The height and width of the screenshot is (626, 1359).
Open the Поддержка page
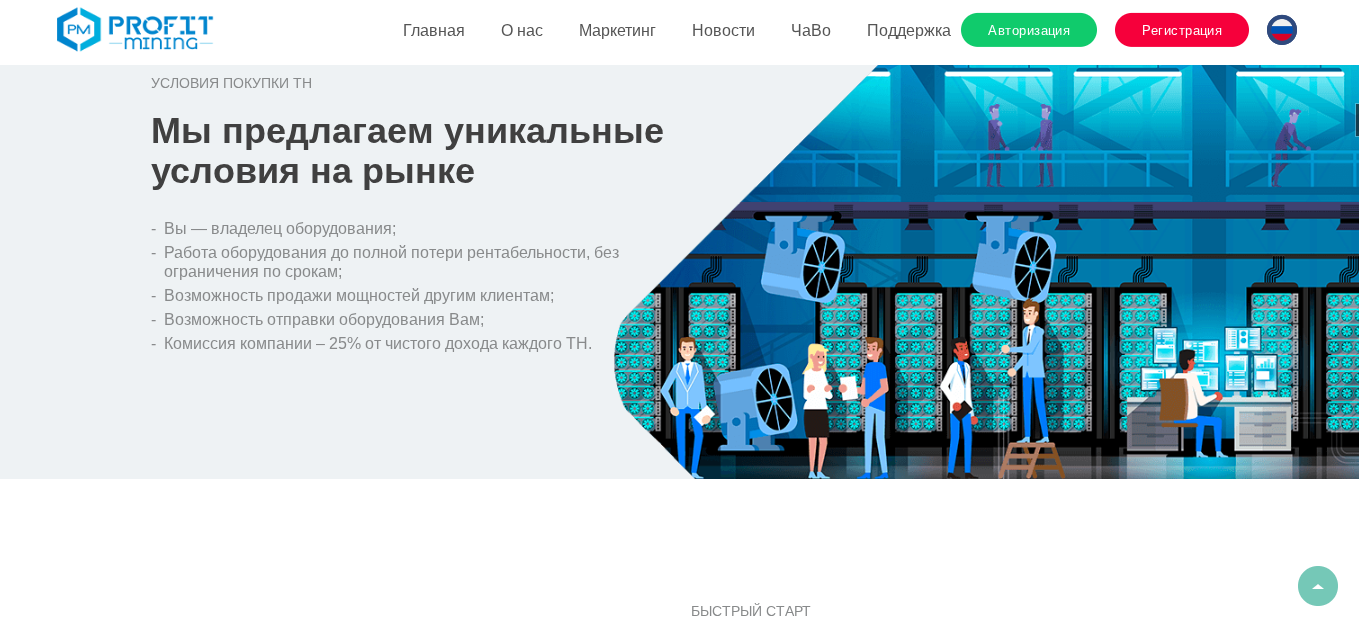(908, 30)
